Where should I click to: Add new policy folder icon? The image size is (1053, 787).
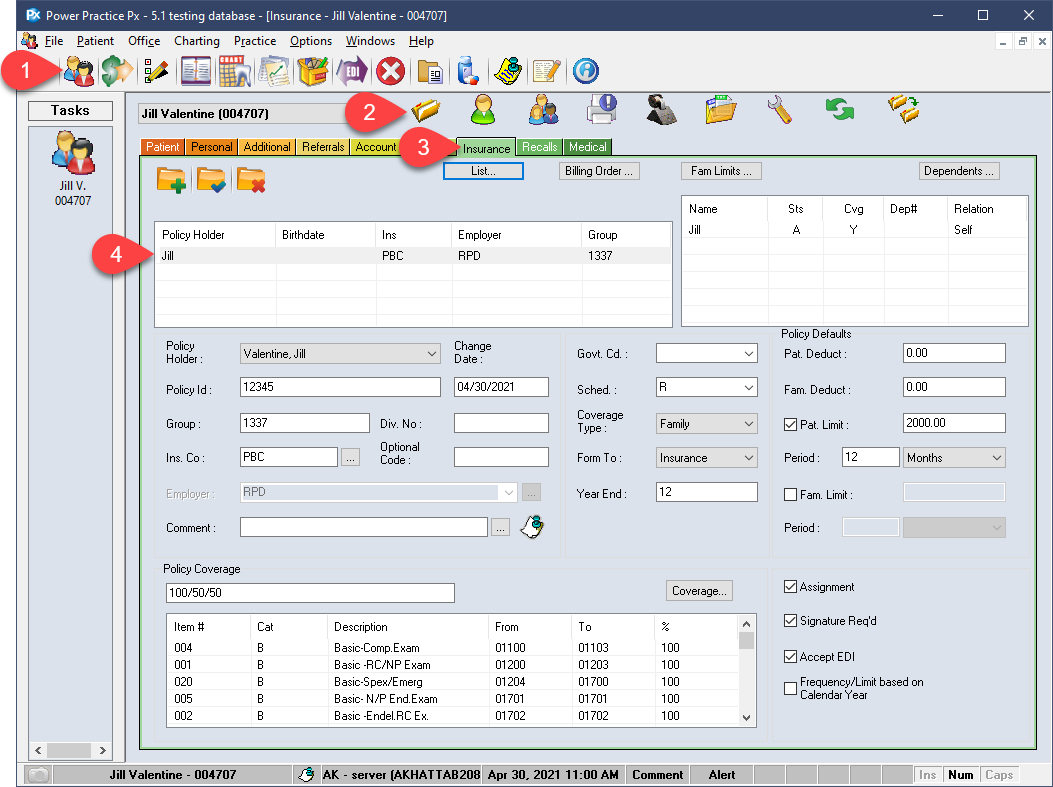[171, 180]
